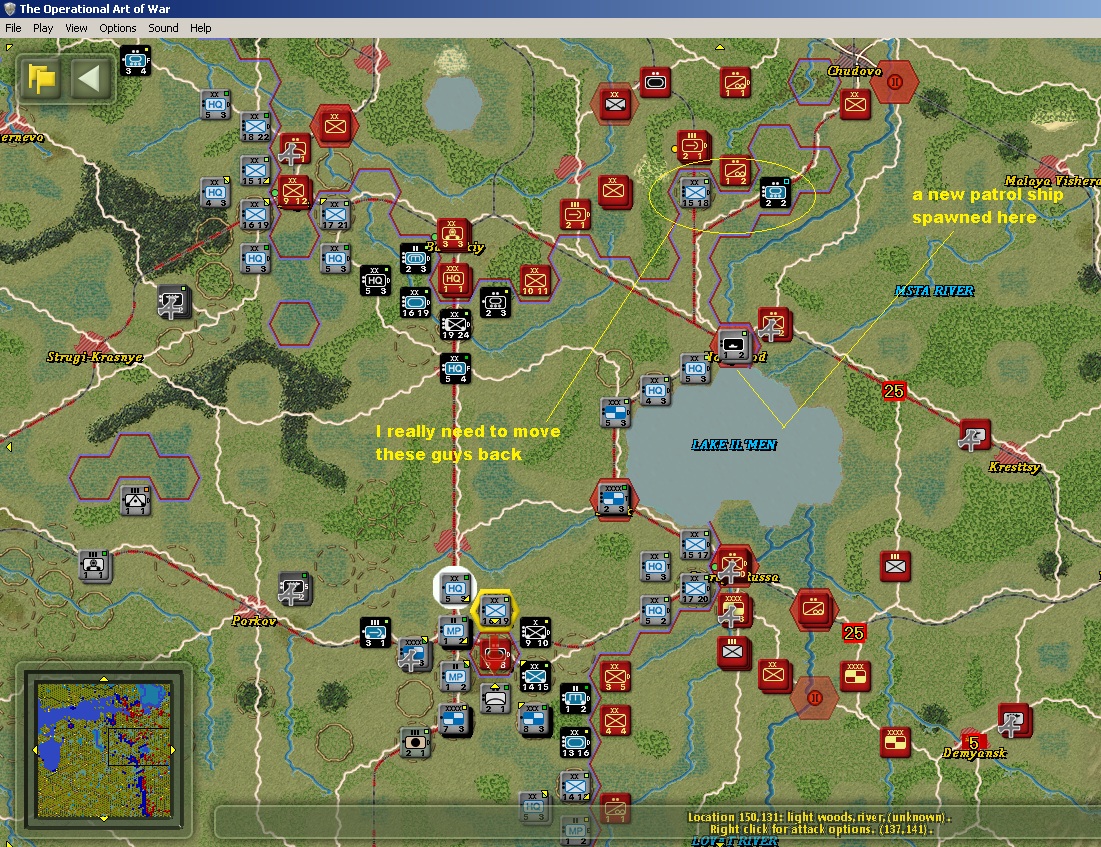The image size is (1101, 847).
Task: Select gray HQ unit 4 3 near Strugi
Action: coord(215,193)
